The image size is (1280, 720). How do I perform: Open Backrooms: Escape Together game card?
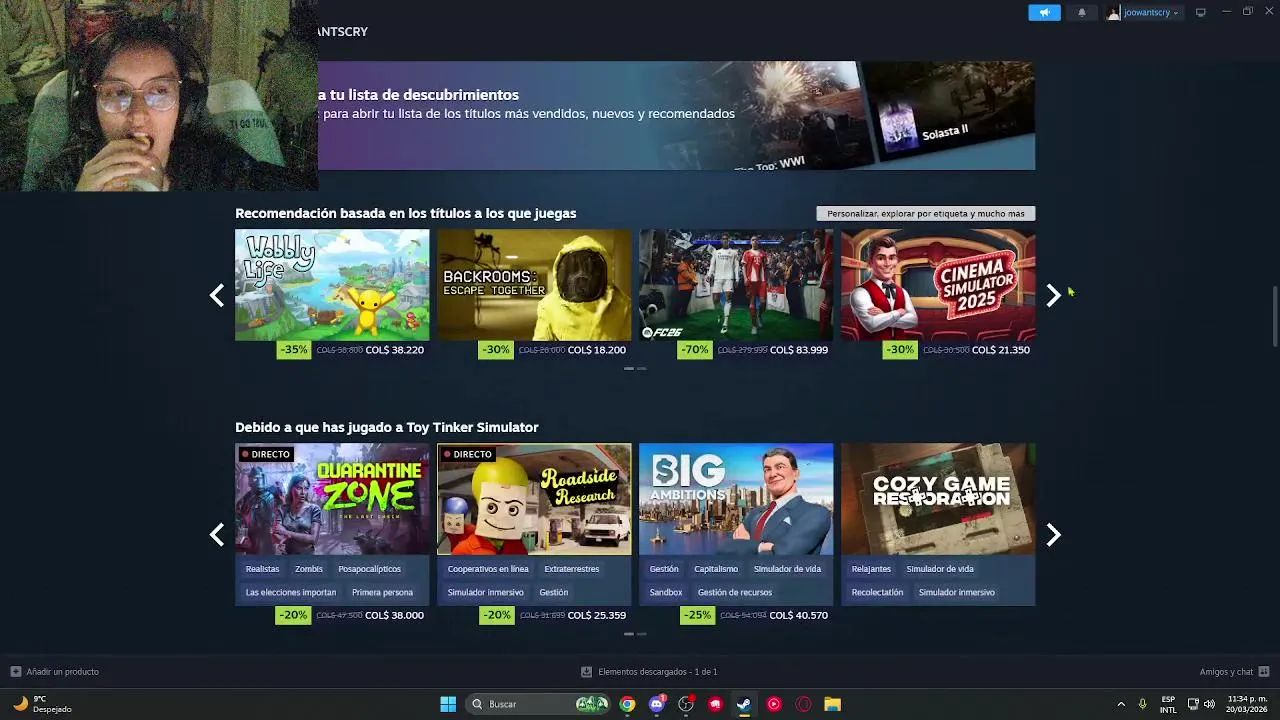534,285
